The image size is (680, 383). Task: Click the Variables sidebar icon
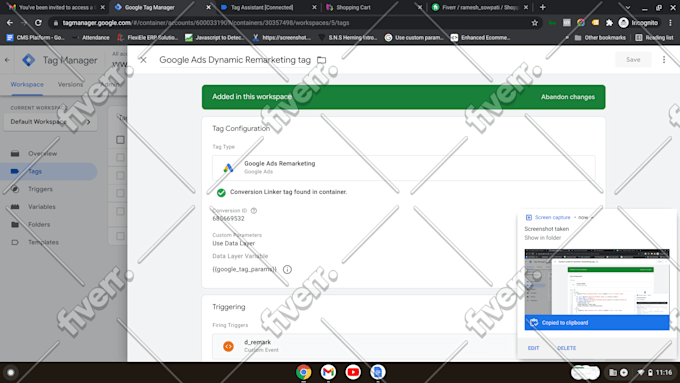[x=15, y=207]
